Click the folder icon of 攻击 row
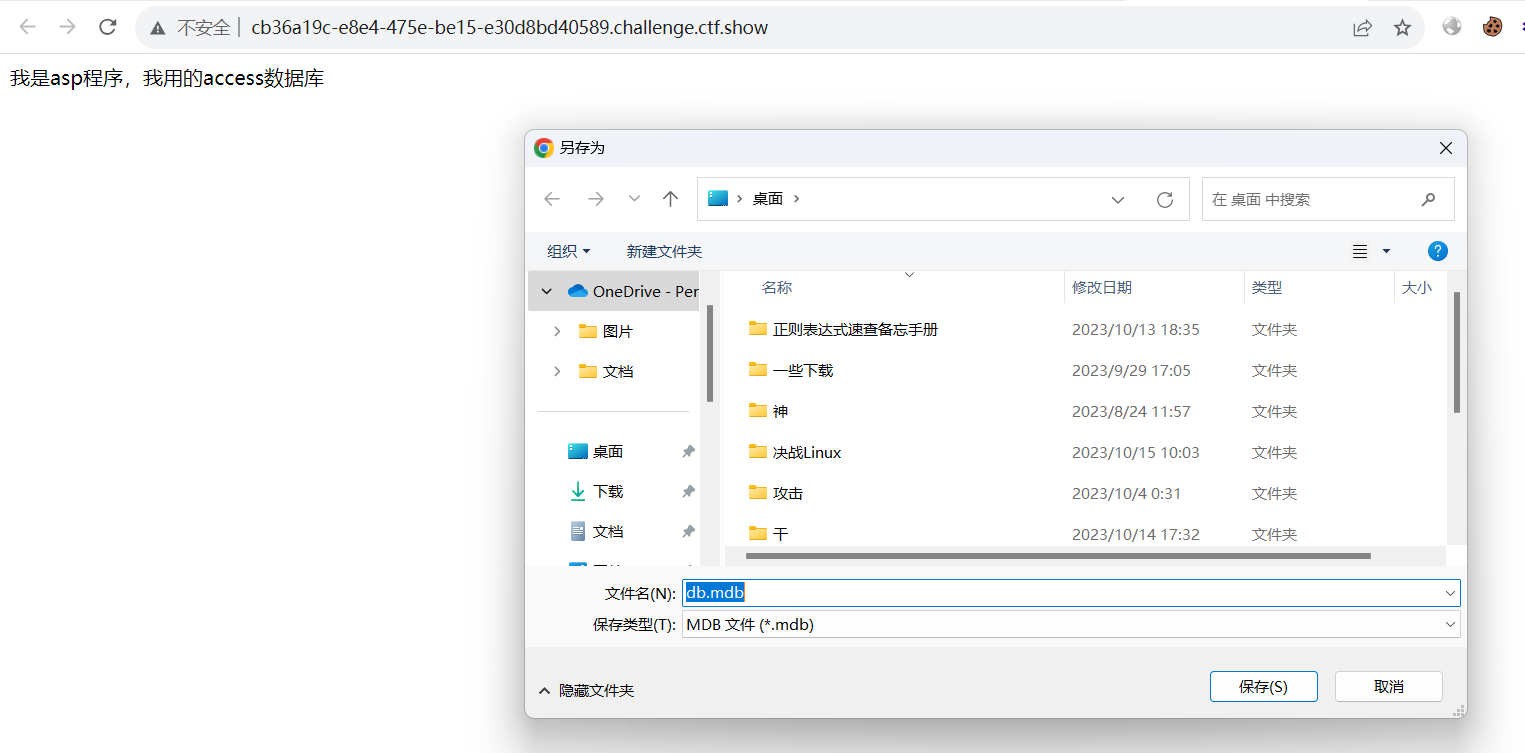Screen dimensions: 1525x753 point(758,492)
